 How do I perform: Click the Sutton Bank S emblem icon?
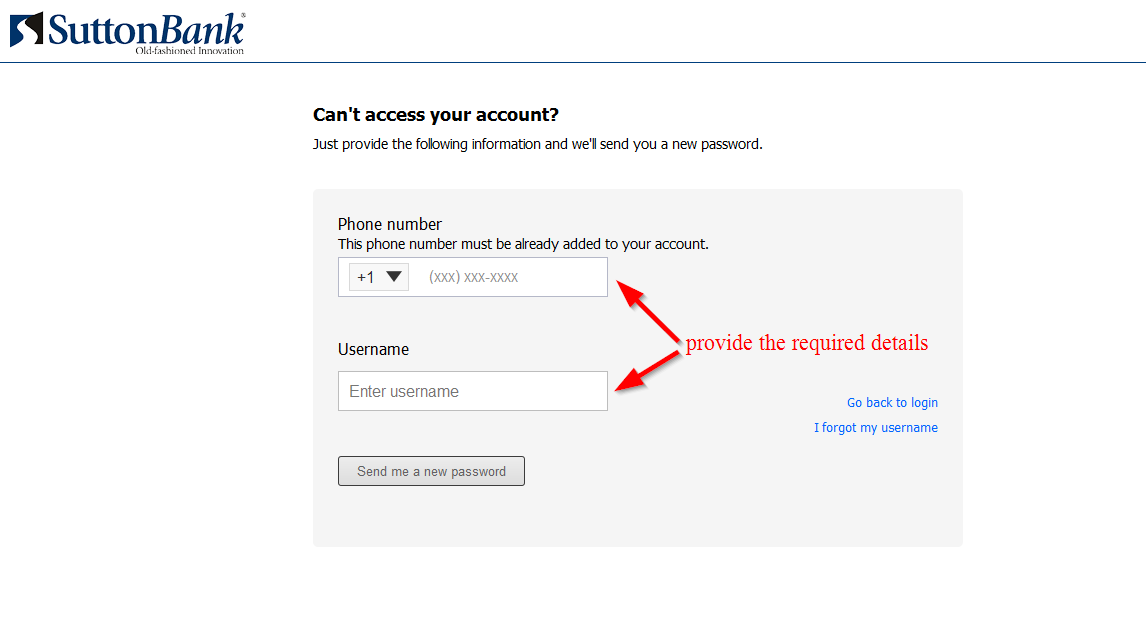(26, 29)
